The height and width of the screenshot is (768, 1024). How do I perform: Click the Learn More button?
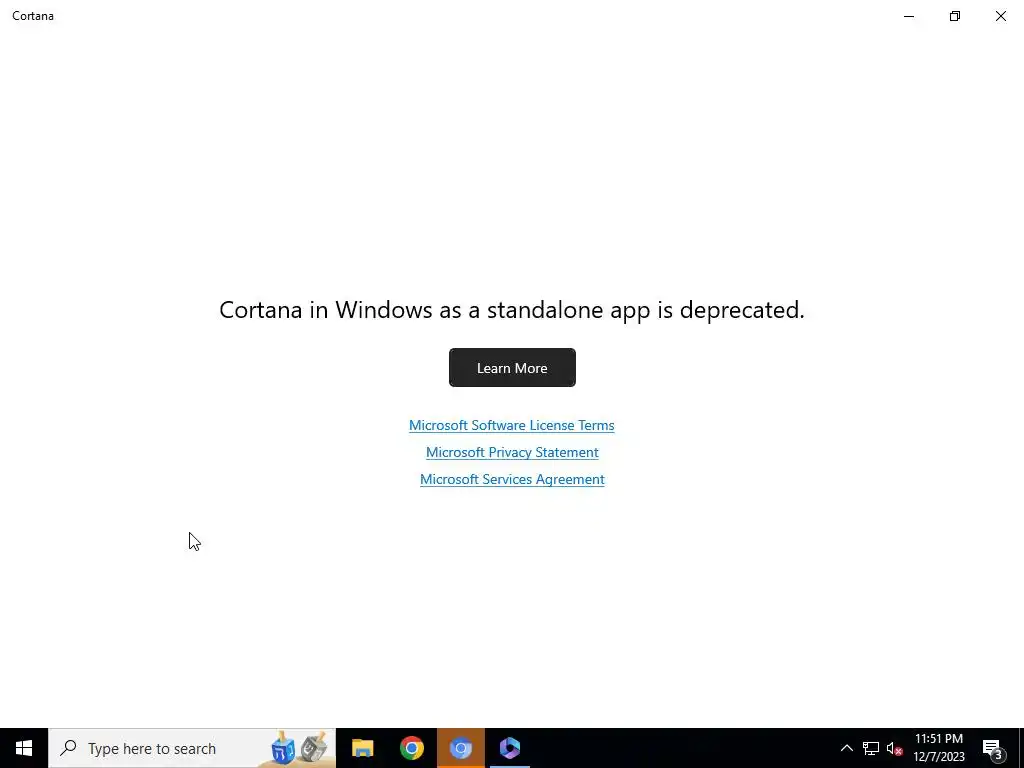[512, 368]
